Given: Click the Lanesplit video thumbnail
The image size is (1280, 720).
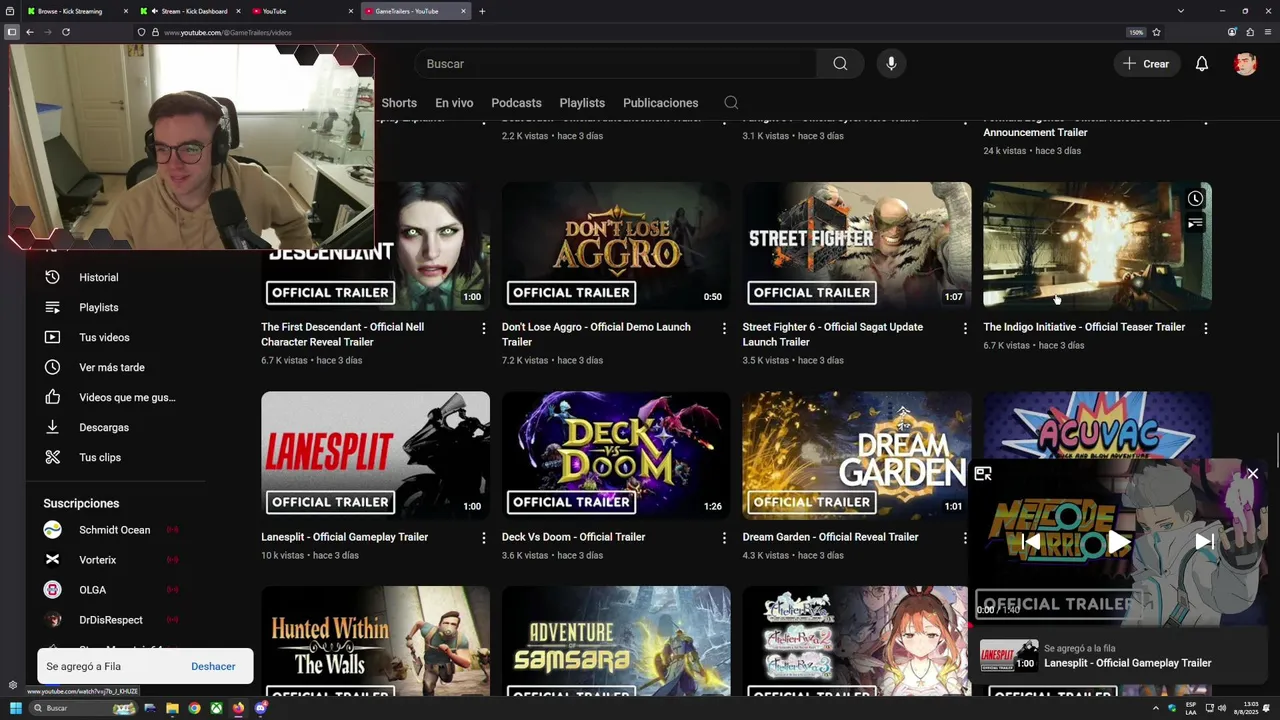Looking at the screenshot, I should 375,455.
